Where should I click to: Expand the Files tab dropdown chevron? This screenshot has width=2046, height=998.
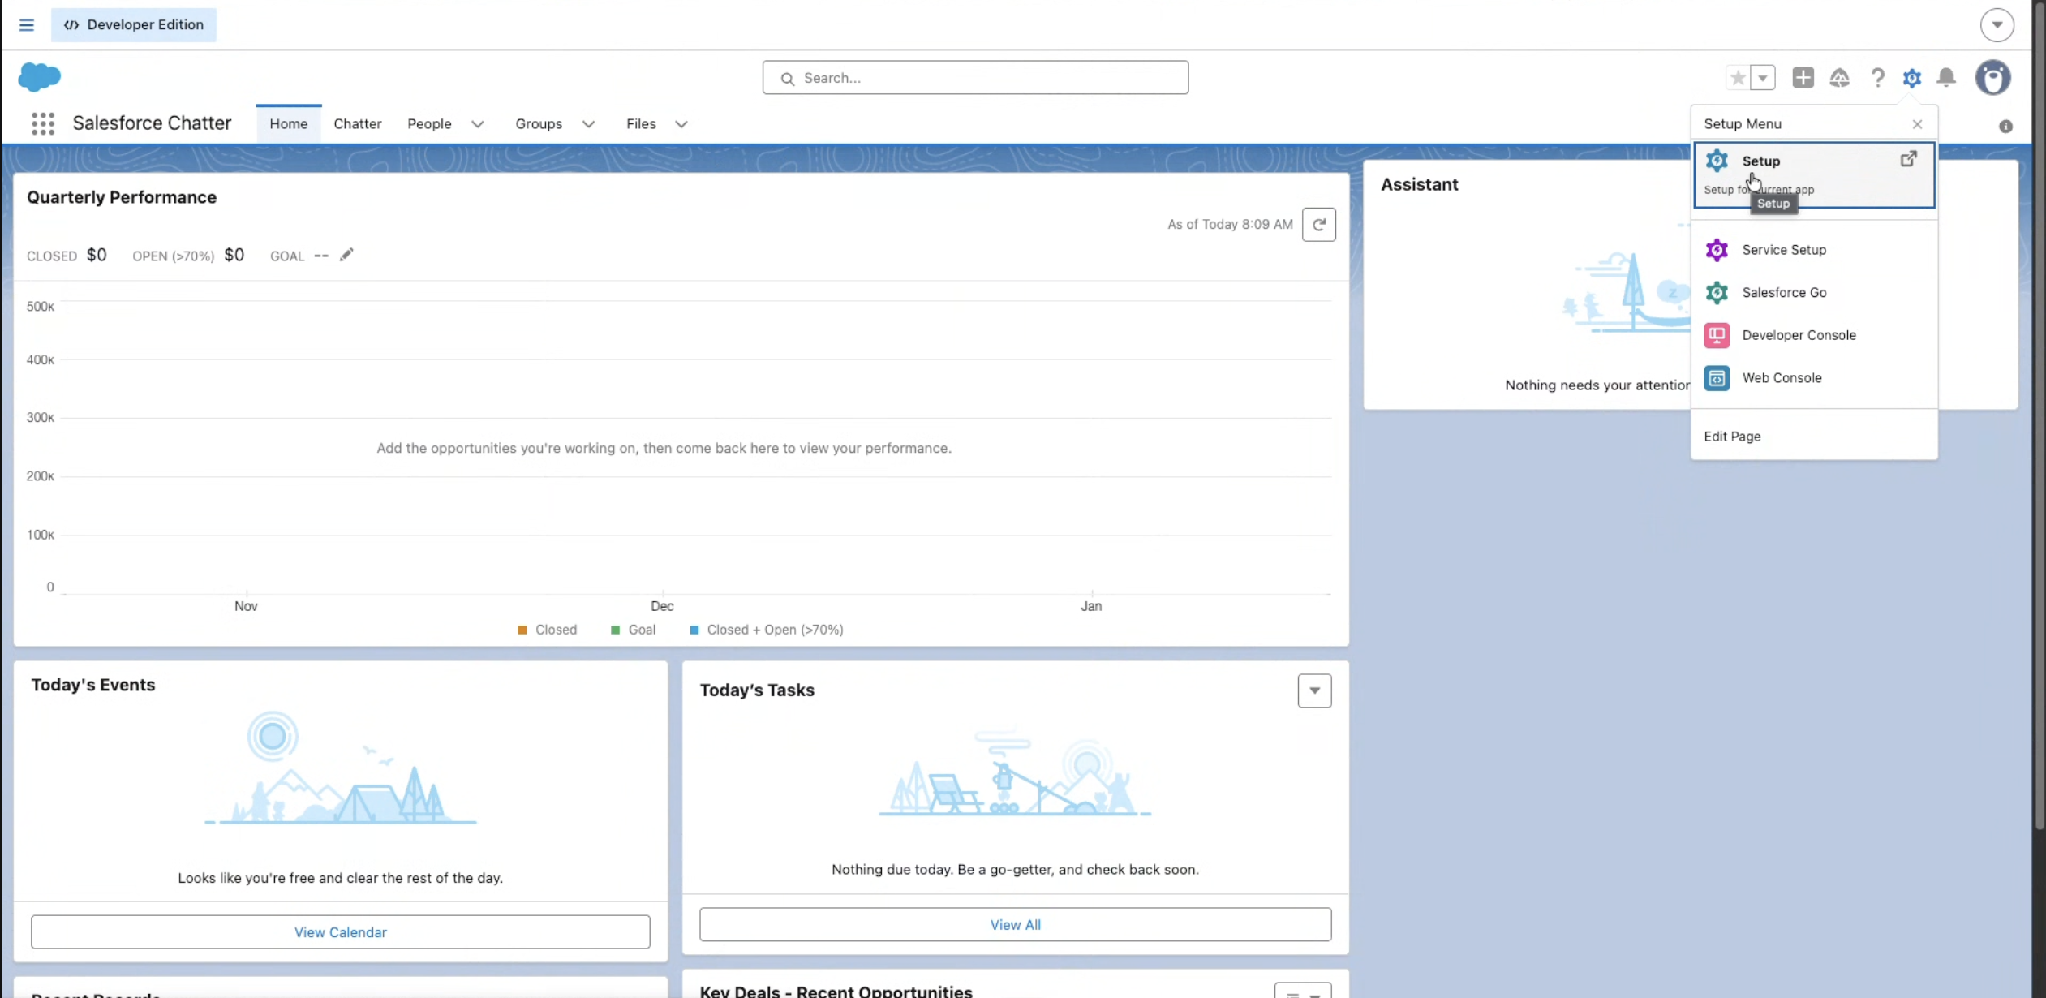[x=682, y=124]
